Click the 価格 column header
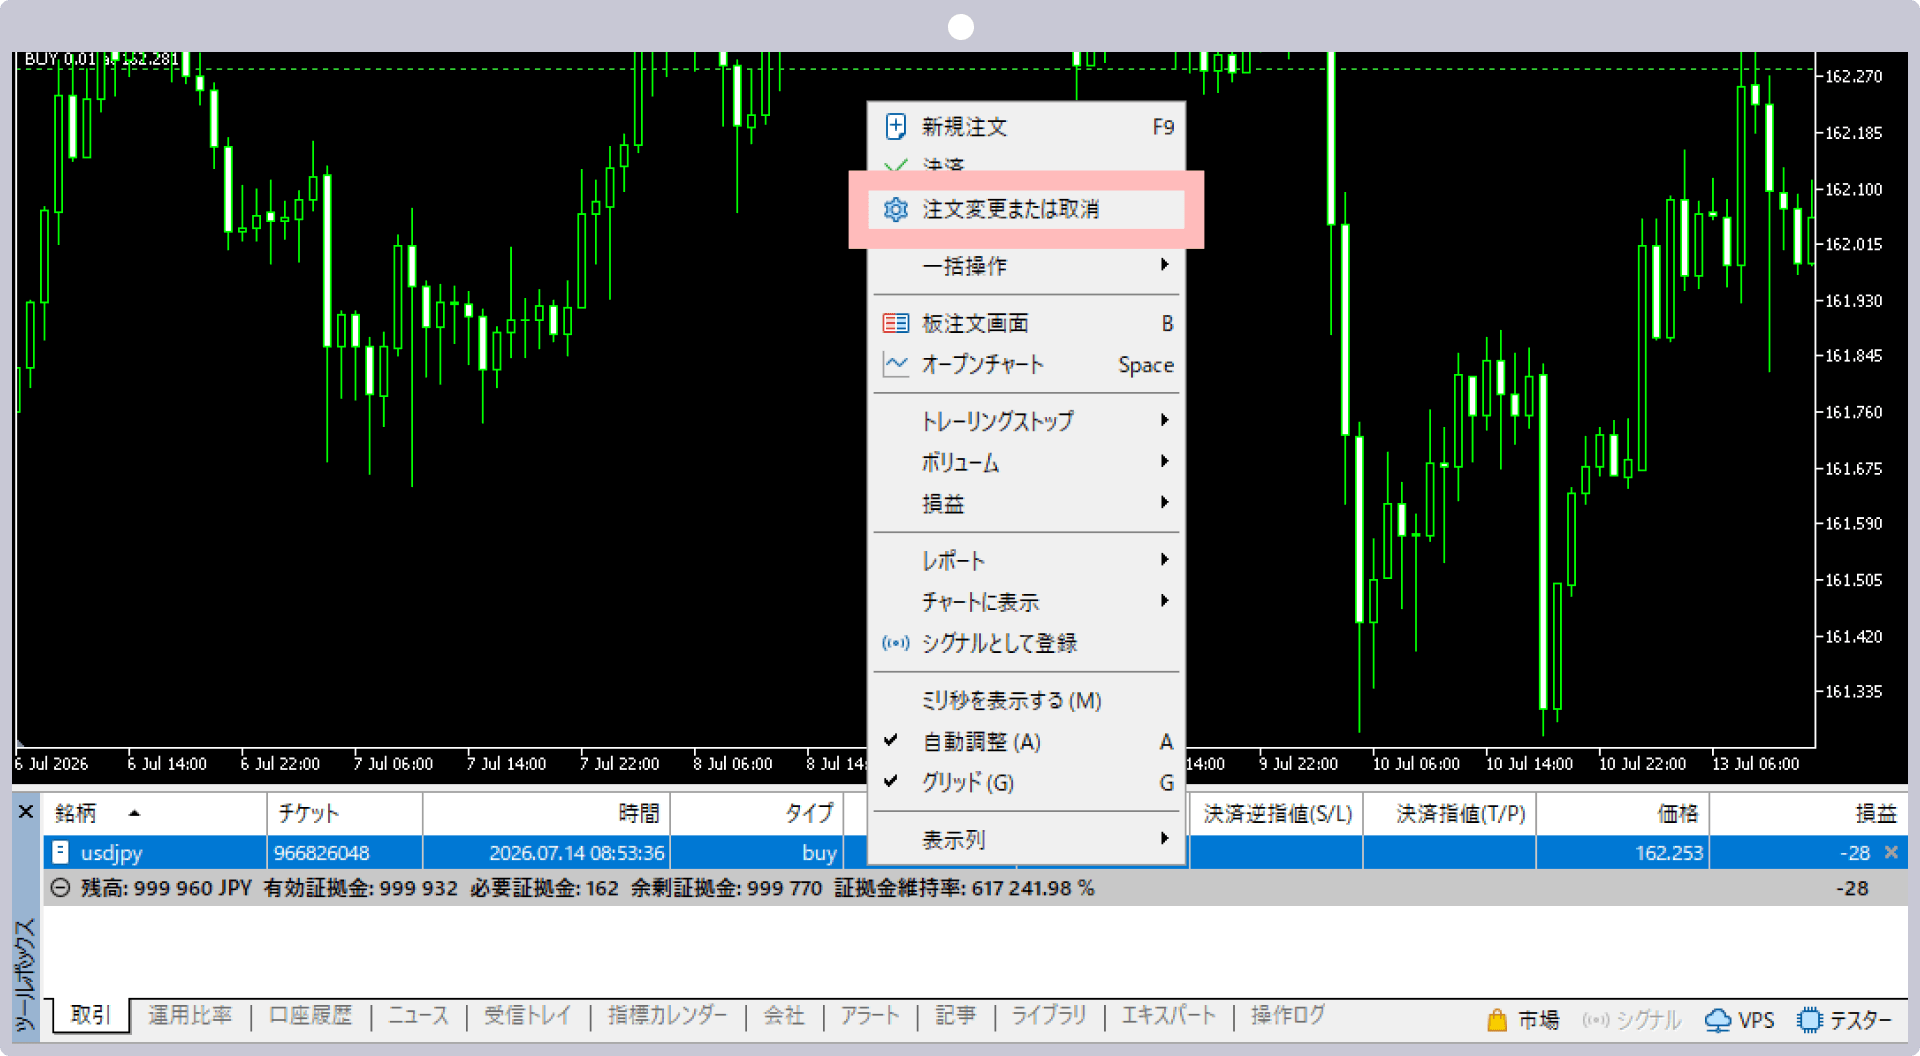The height and width of the screenshot is (1056, 1920). point(1623,813)
